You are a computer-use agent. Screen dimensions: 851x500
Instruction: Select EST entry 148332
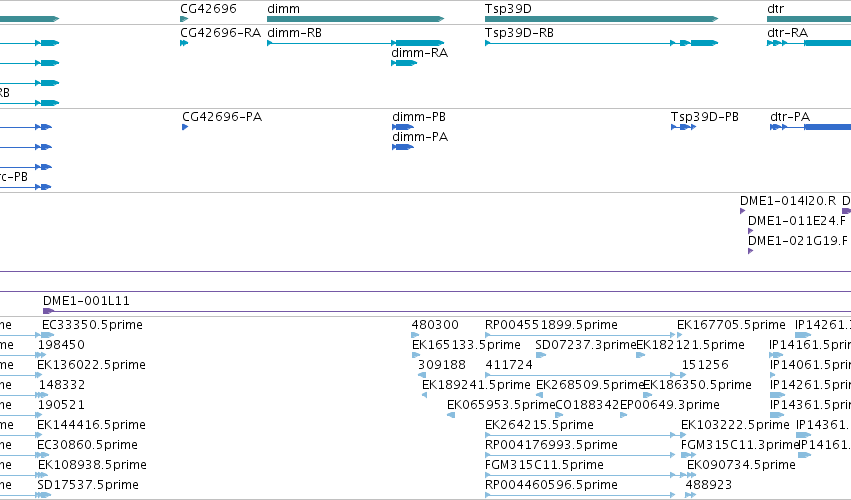click(x=61, y=385)
